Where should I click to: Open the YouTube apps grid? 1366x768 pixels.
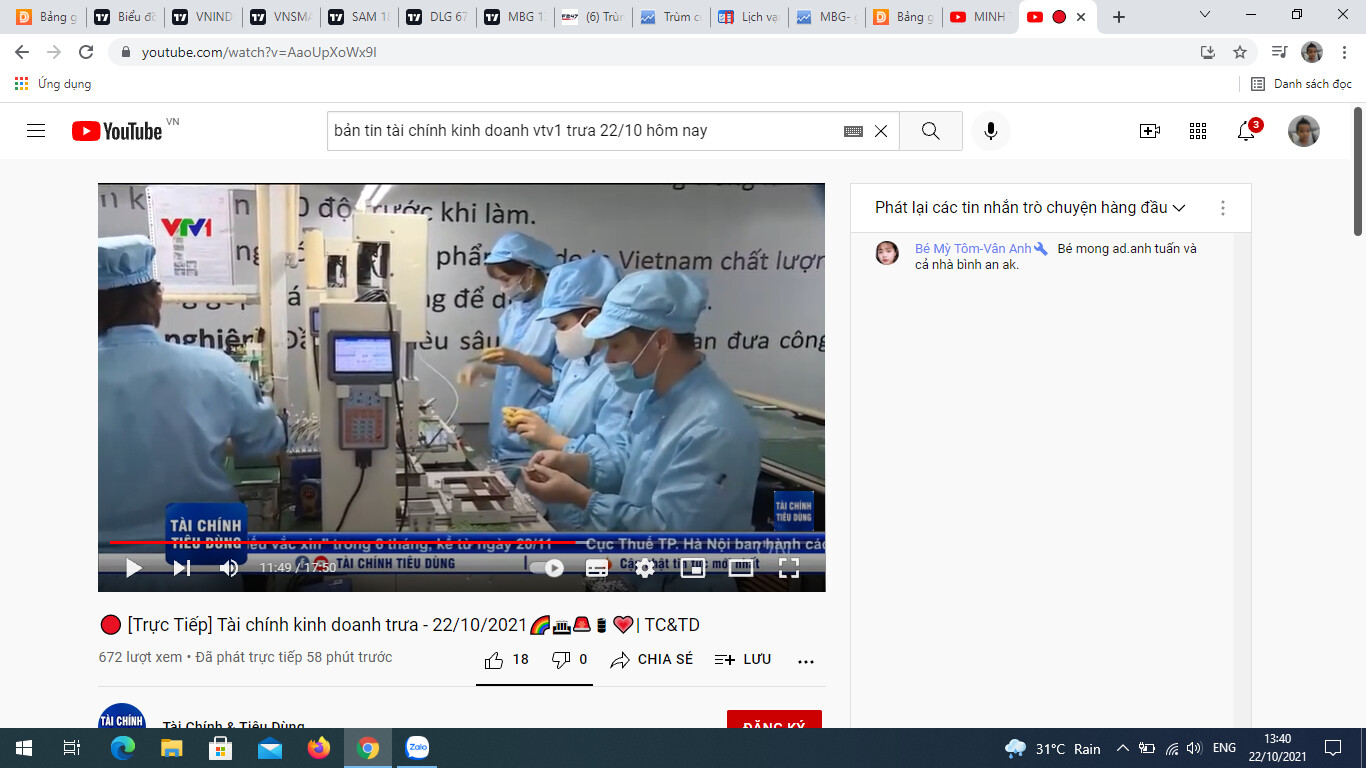coord(1198,131)
